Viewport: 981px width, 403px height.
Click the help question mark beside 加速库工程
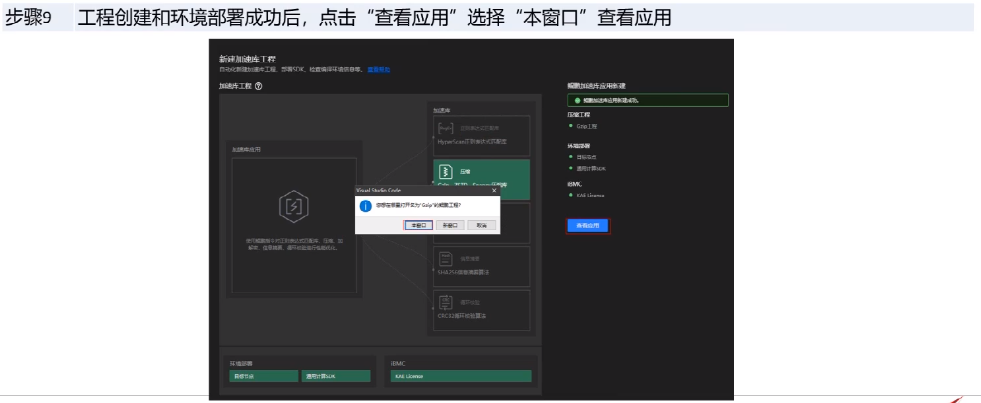pos(258,86)
